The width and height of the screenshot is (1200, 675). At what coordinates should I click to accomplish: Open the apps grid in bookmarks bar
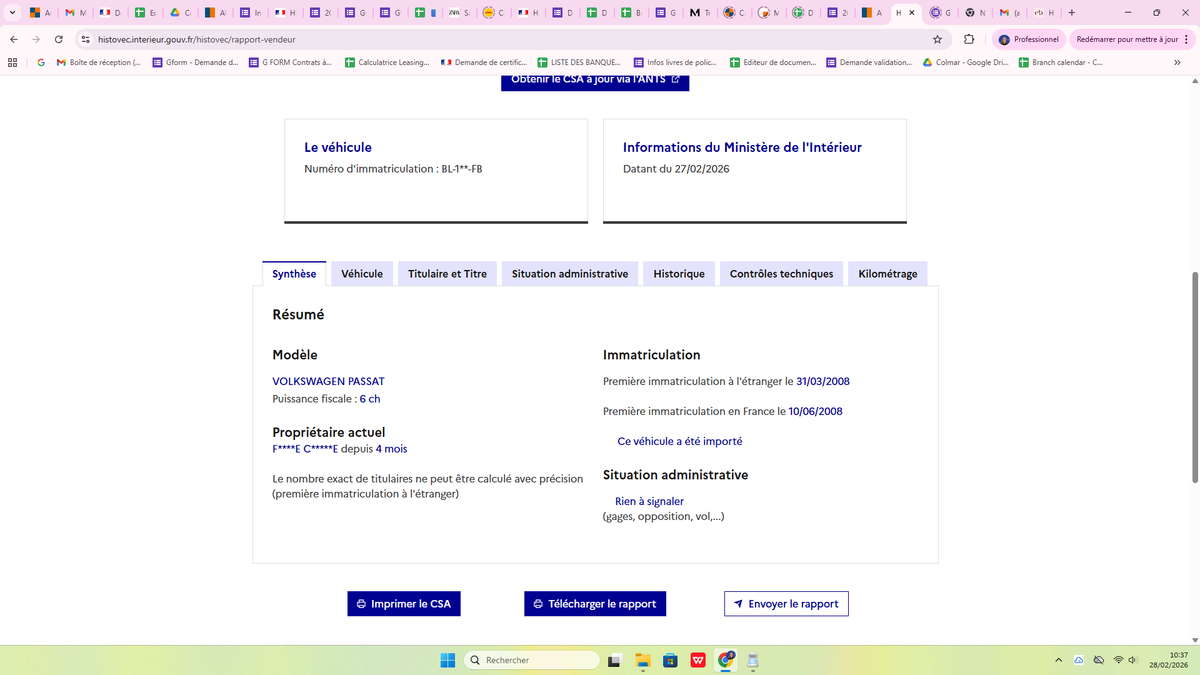pos(12,62)
